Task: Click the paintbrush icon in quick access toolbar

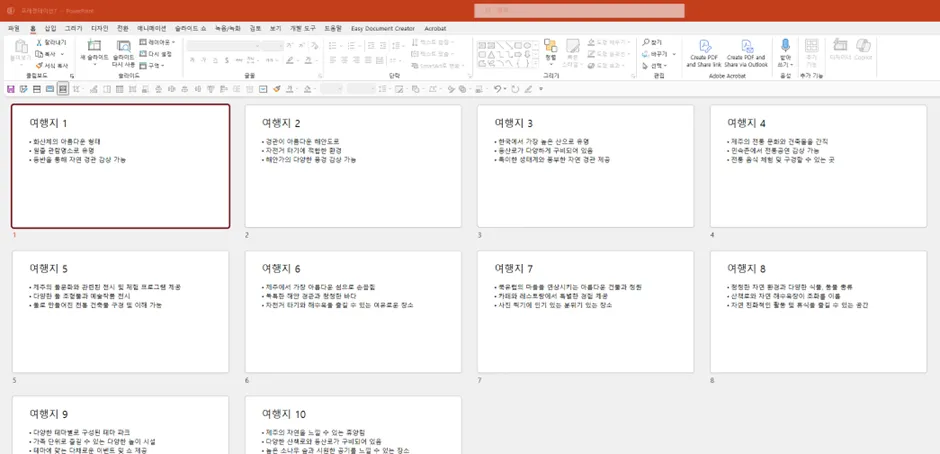Action: (x=276, y=89)
